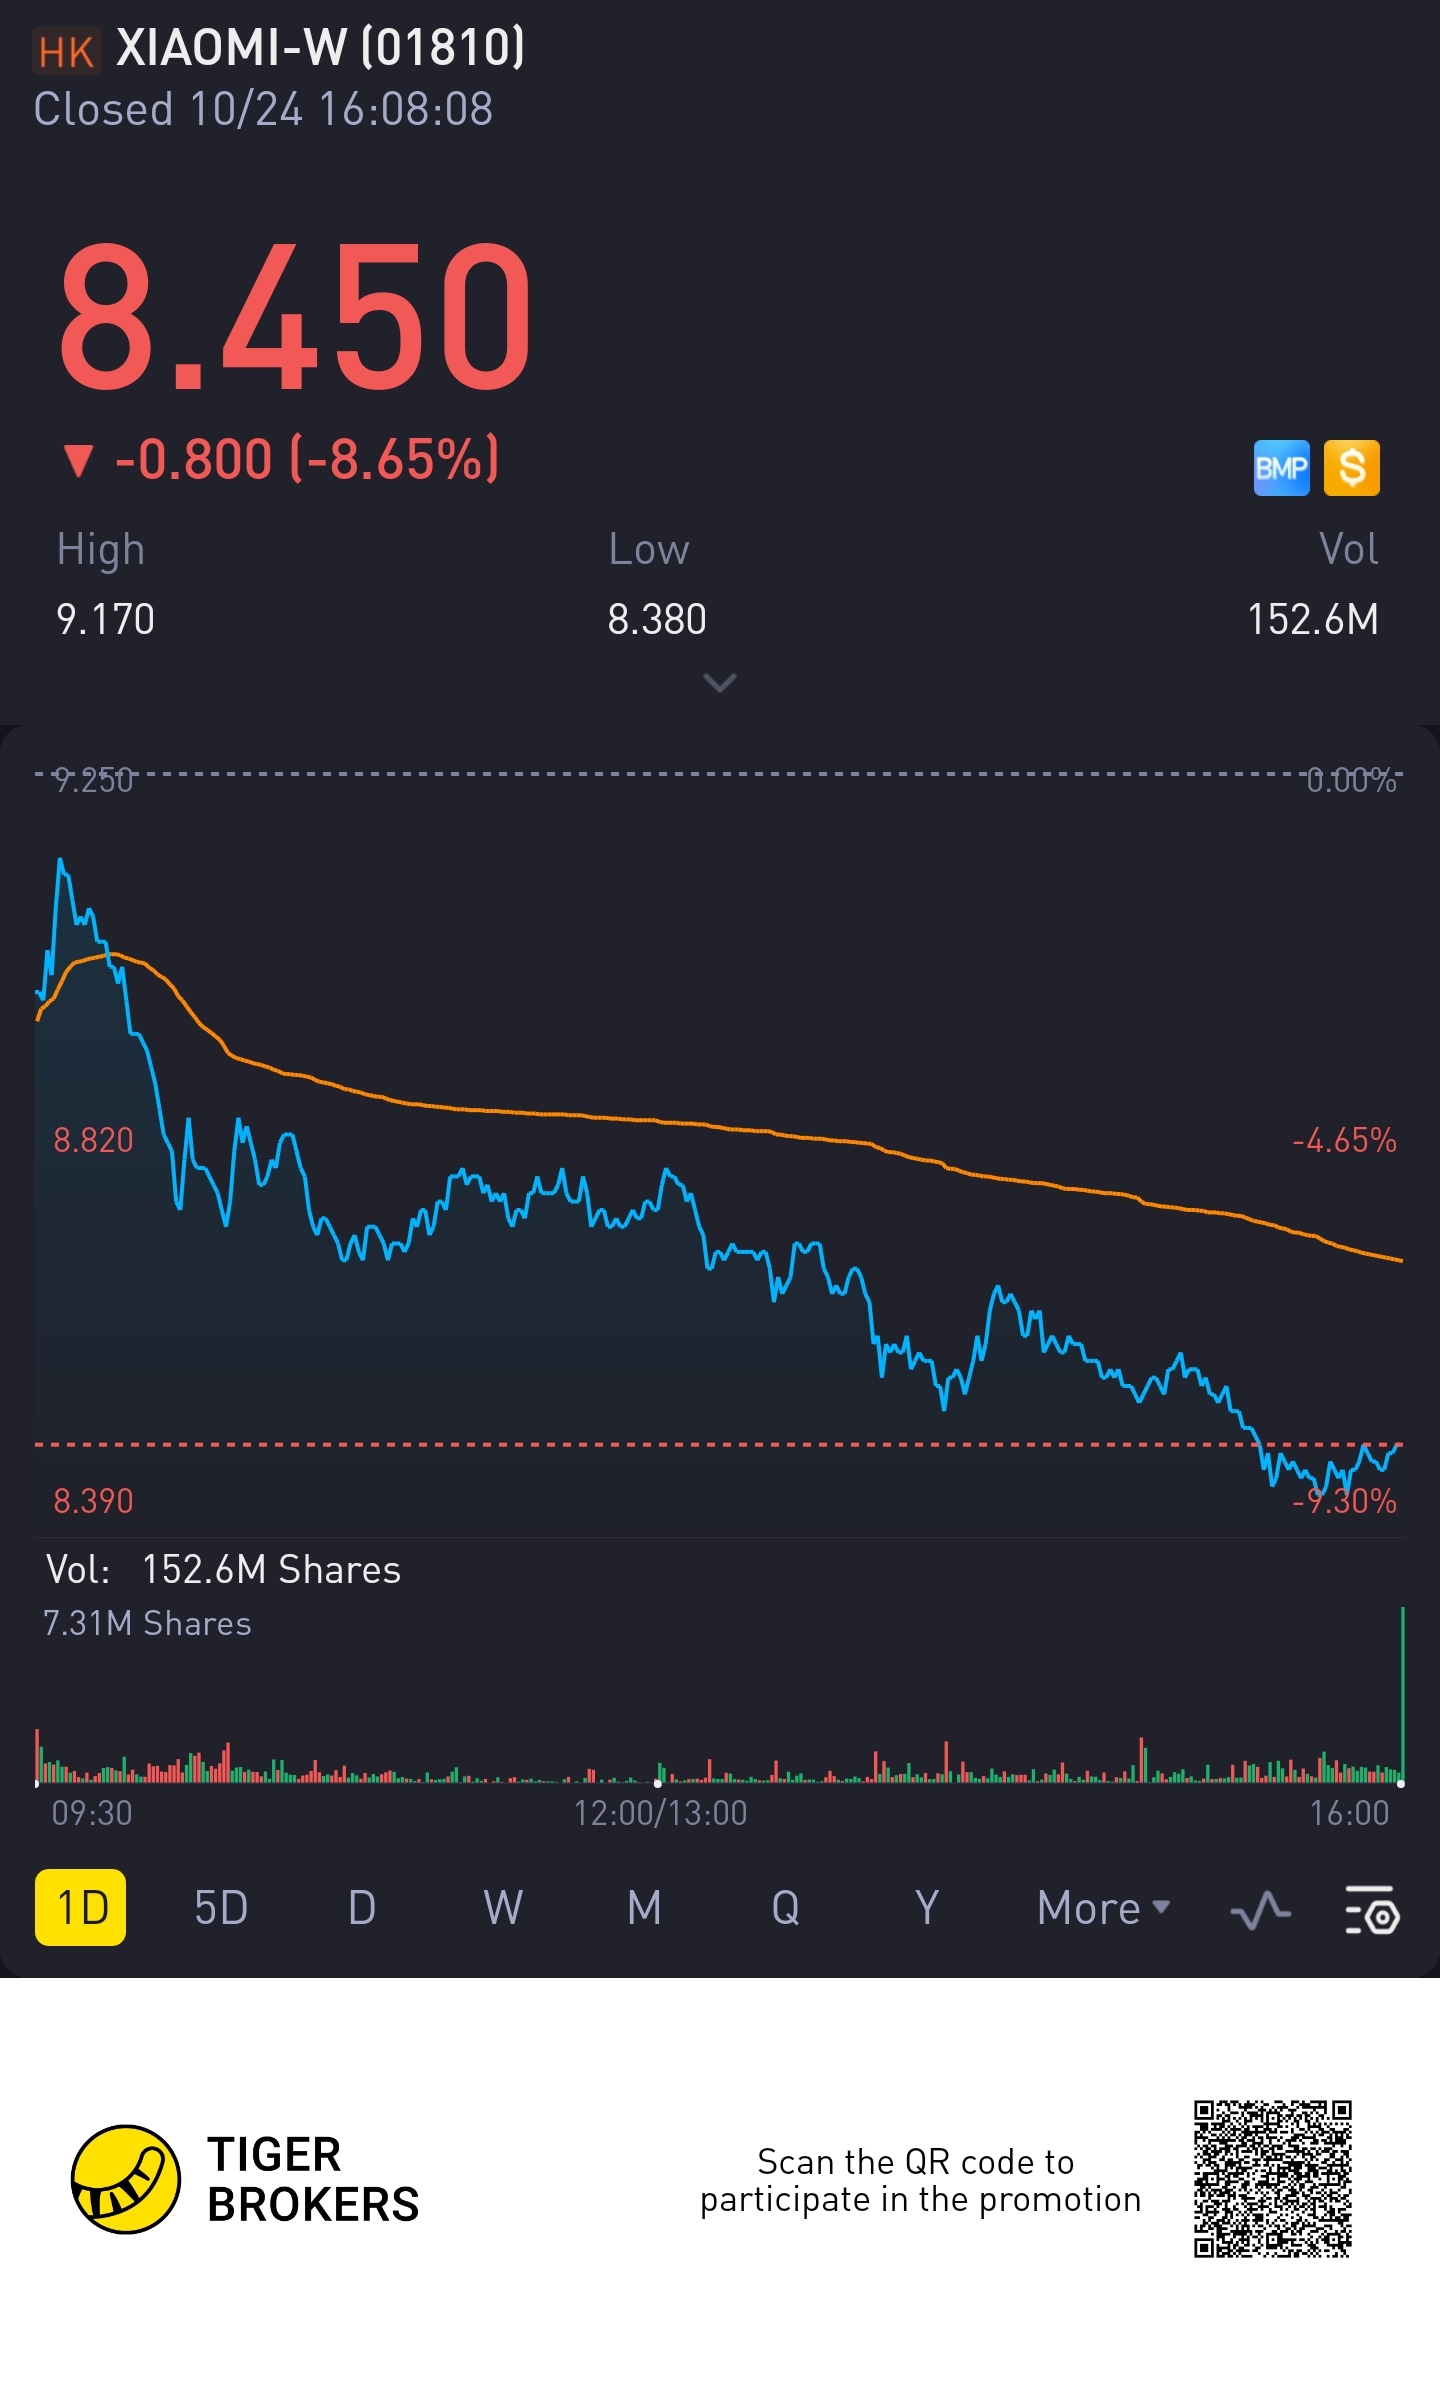Tap the HK market badge
This screenshot has height=2381, width=1440.
tap(67, 51)
